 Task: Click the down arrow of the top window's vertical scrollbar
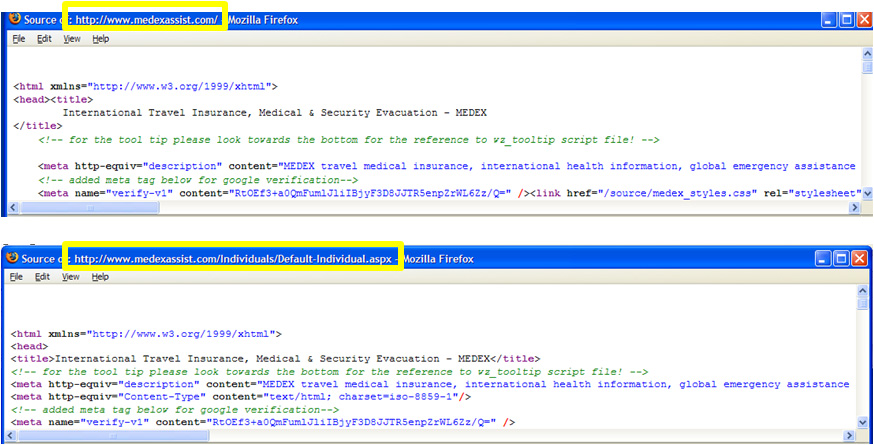coord(867,193)
